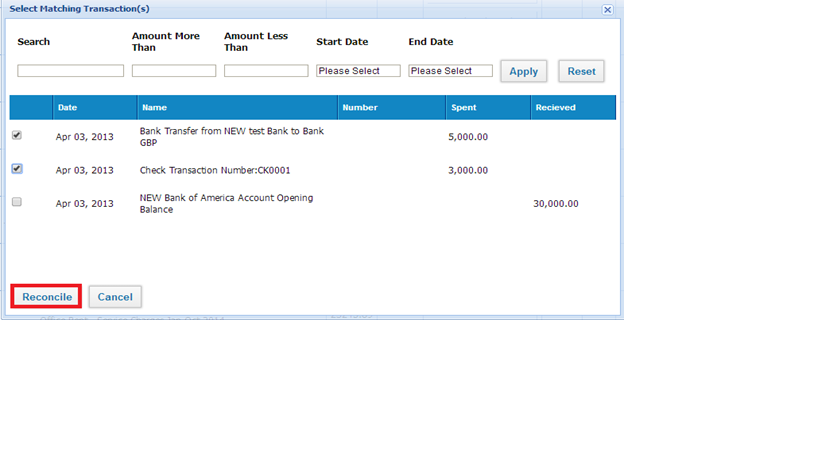Reset the filter fields
Image resolution: width=819 pixels, height=460 pixels.
coord(581,72)
